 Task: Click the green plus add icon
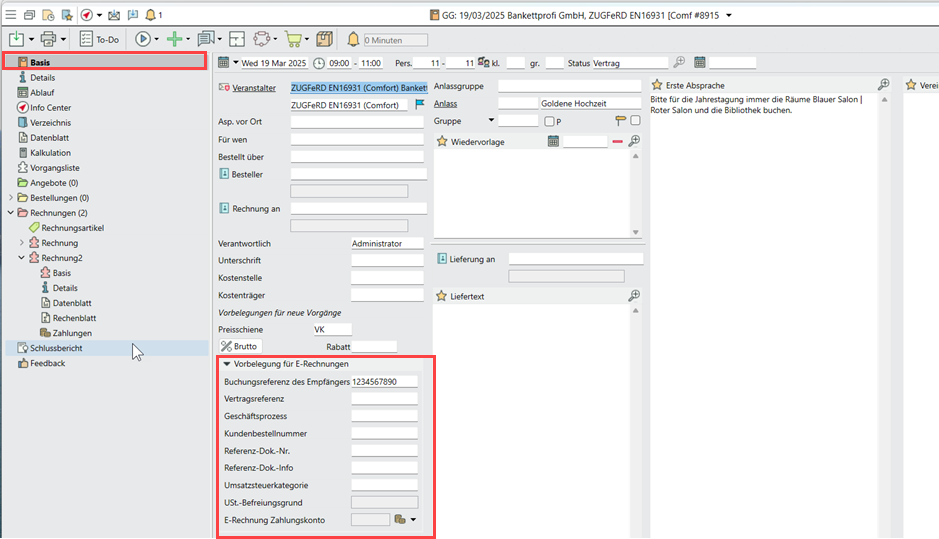(174, 39)
